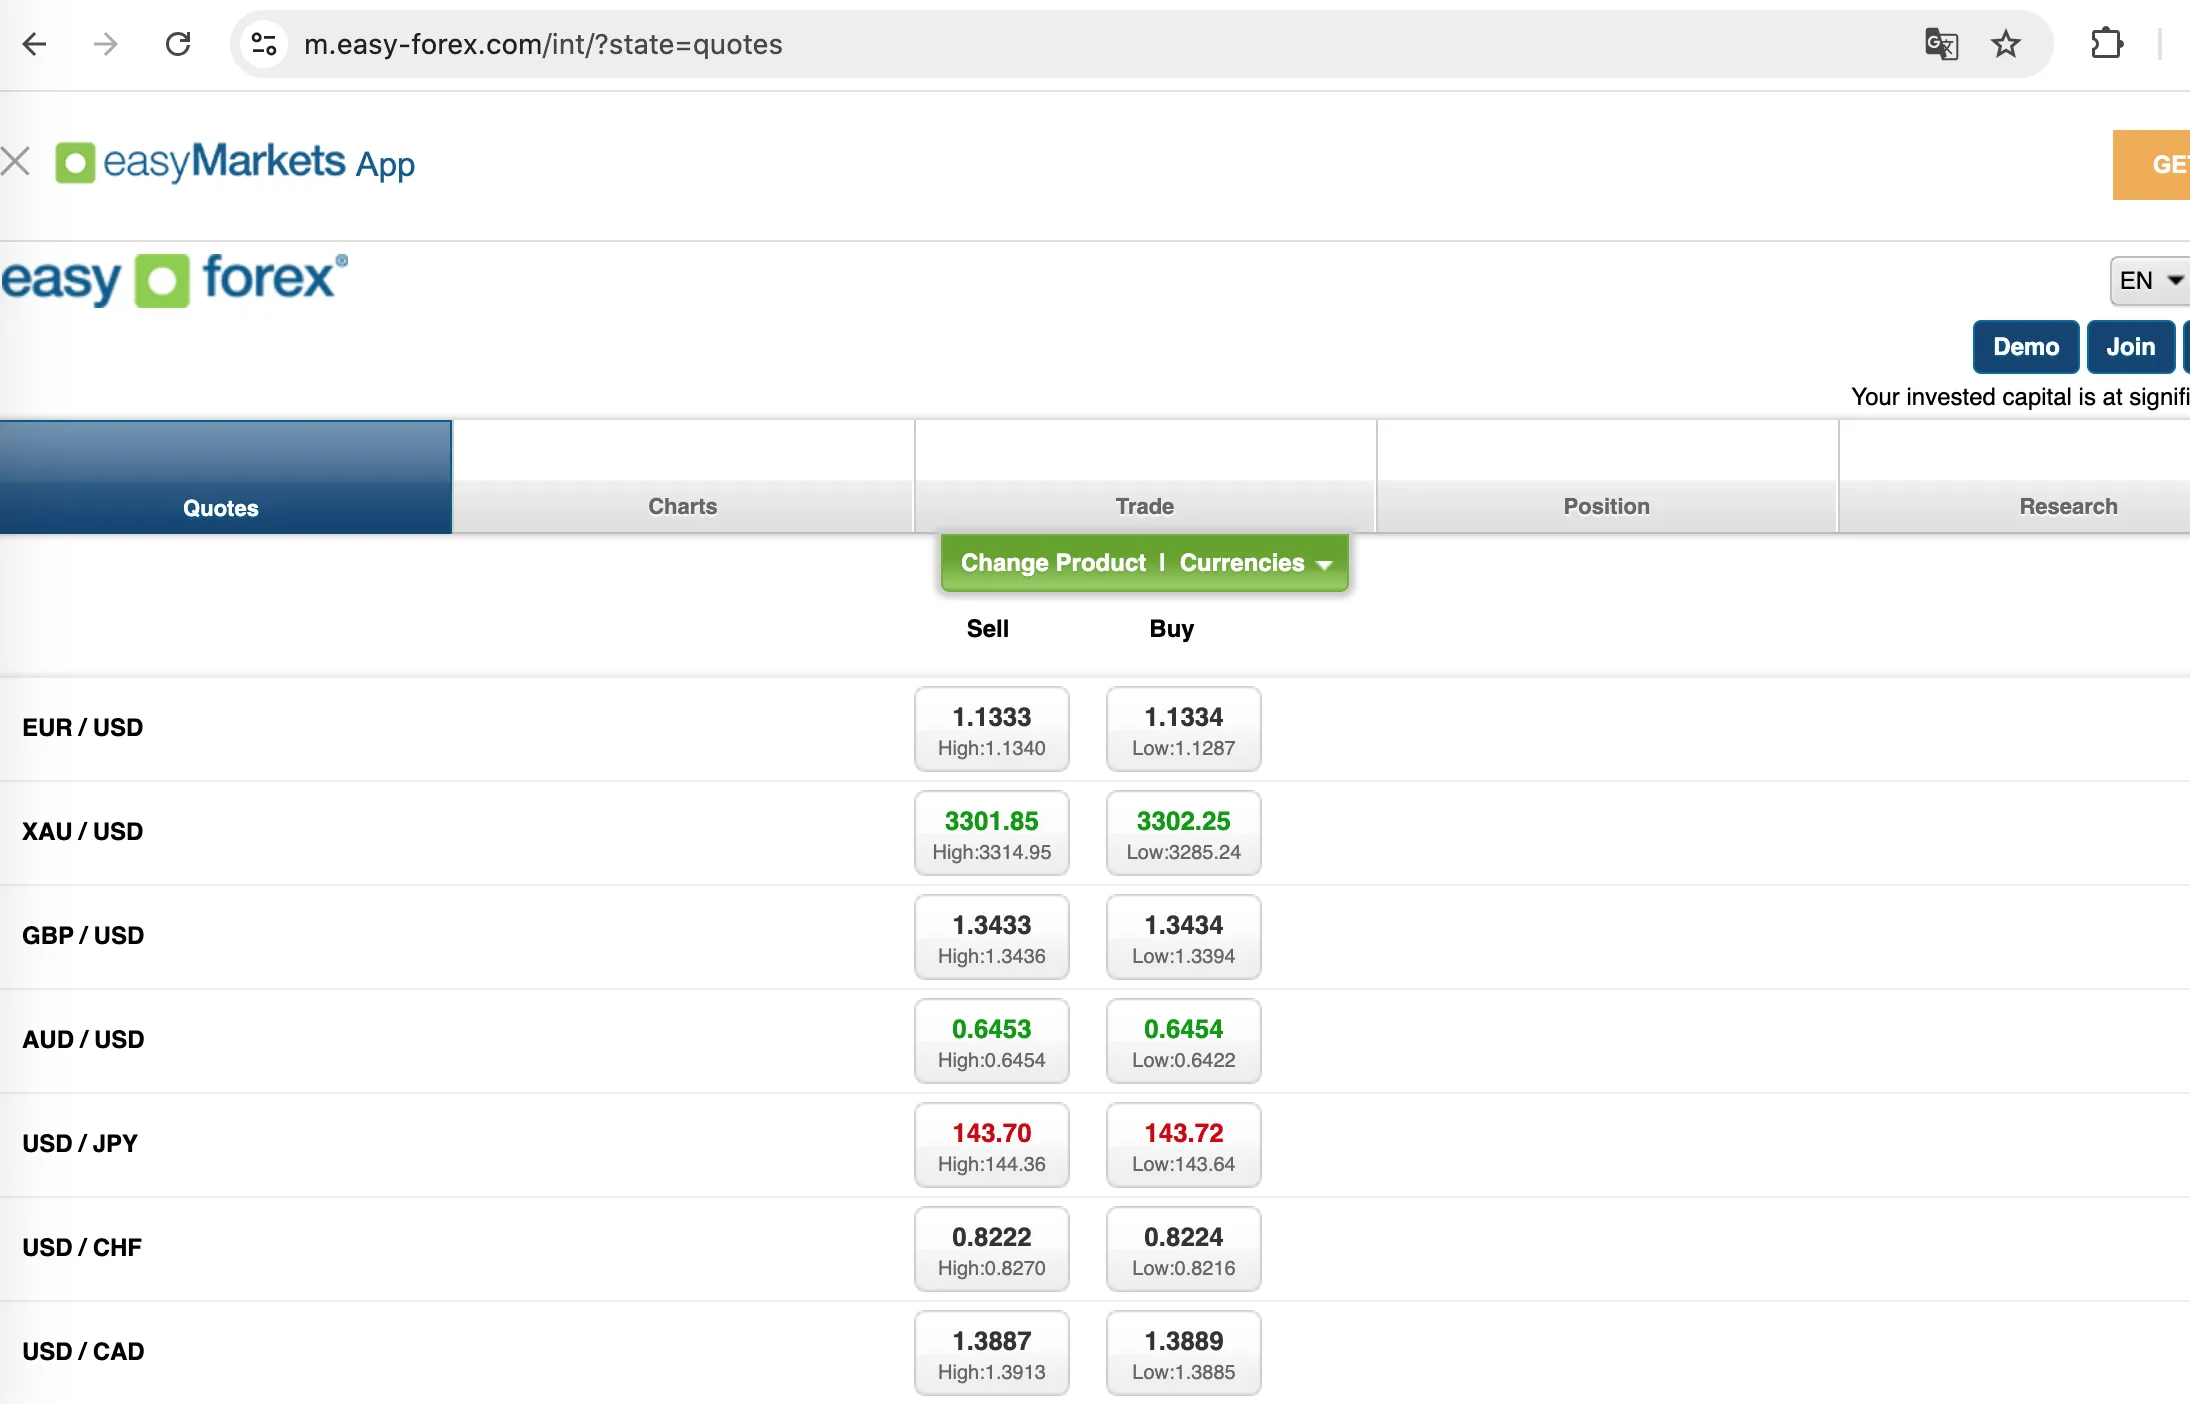Image resolution: width=2190 pixels, height=1404 pixels.
Task: Select the USD / JPY pair label
Action: [80, 1143]
